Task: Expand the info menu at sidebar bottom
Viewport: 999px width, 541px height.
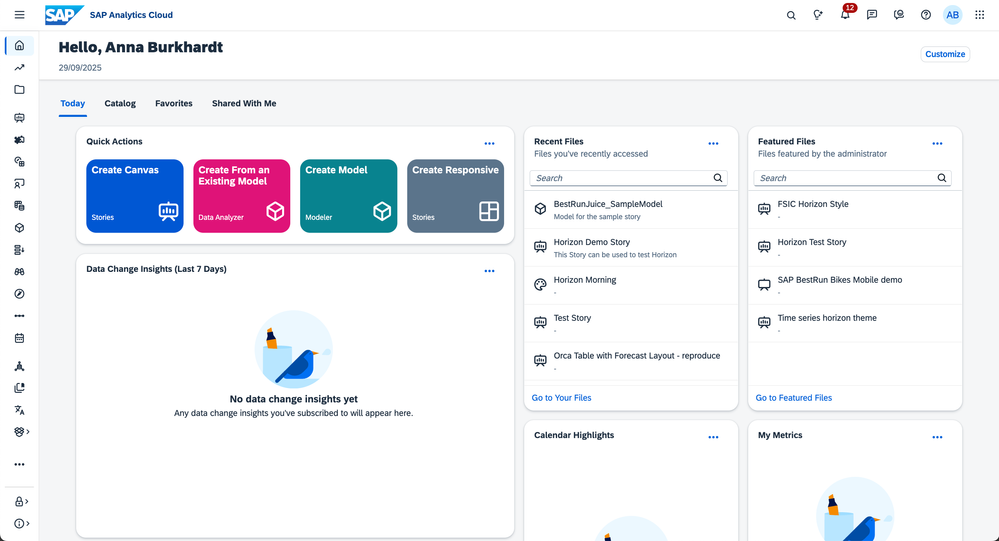Action: 20,523
